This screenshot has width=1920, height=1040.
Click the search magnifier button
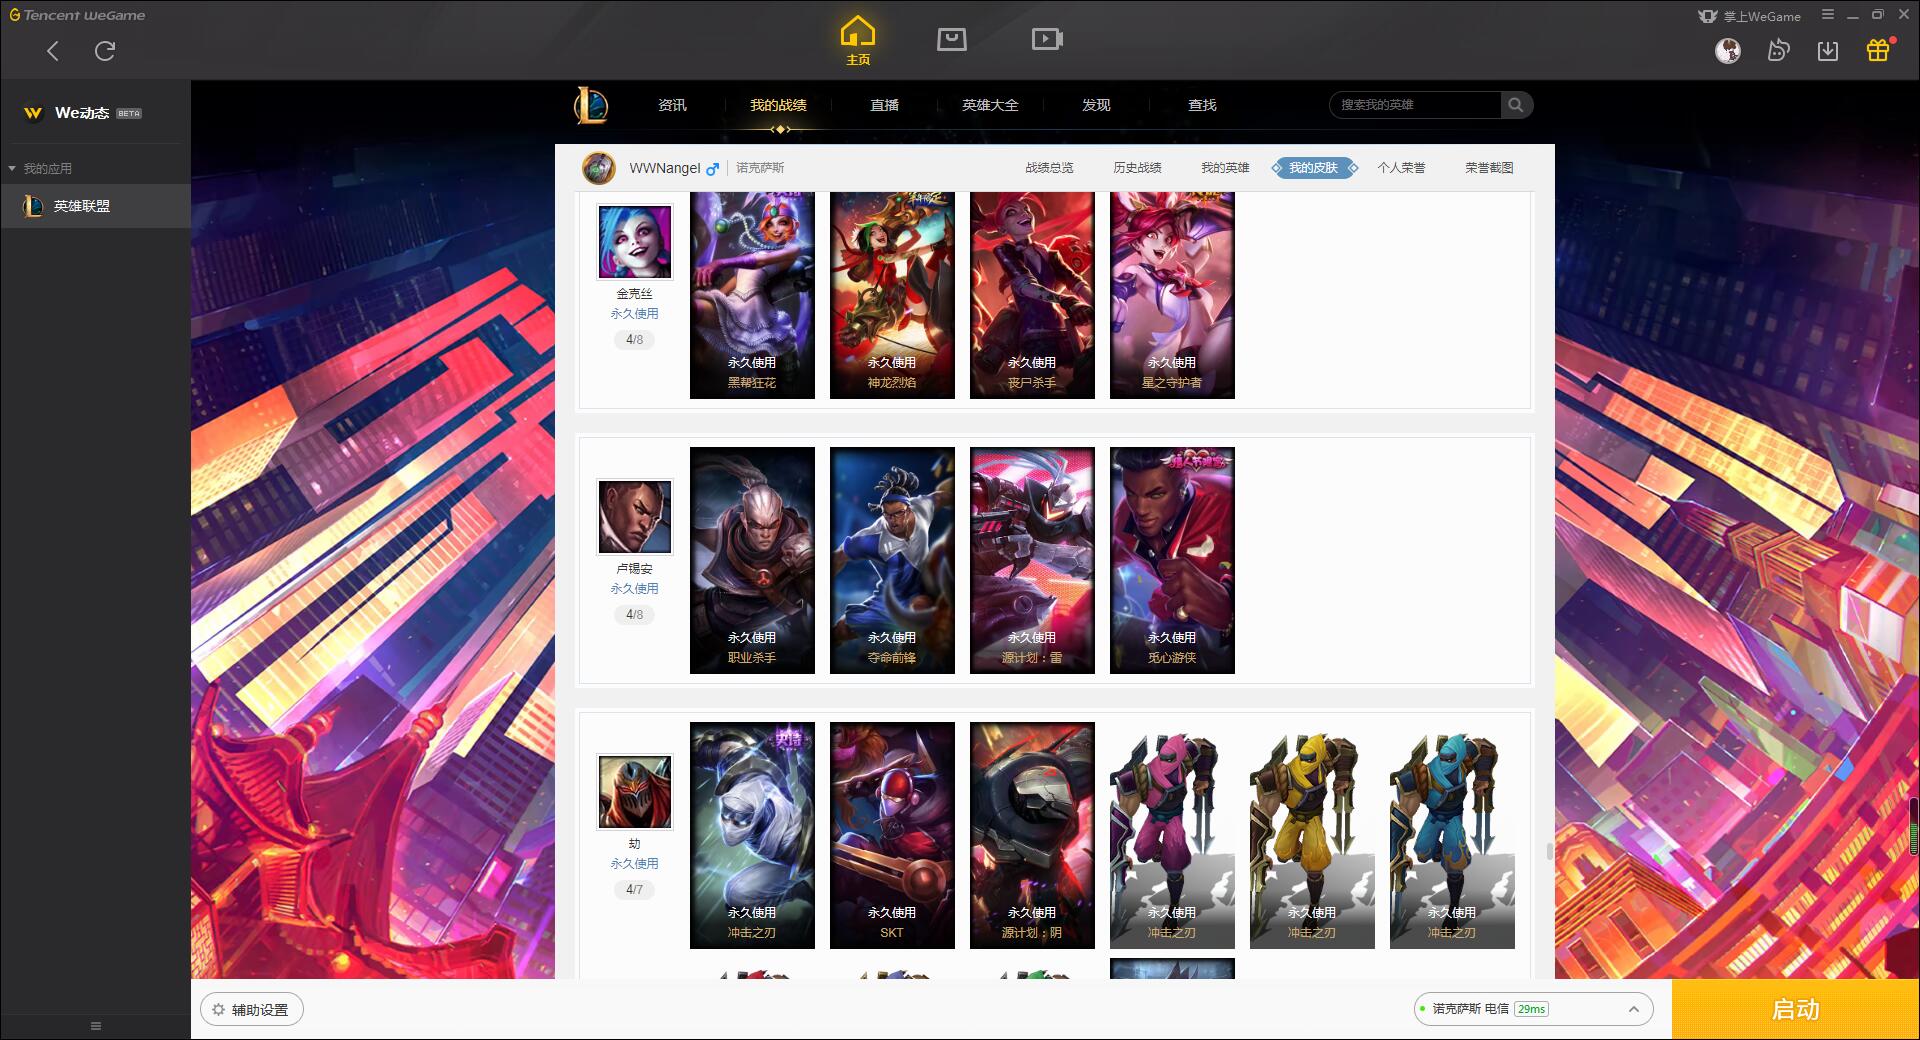coord(1516,105)
